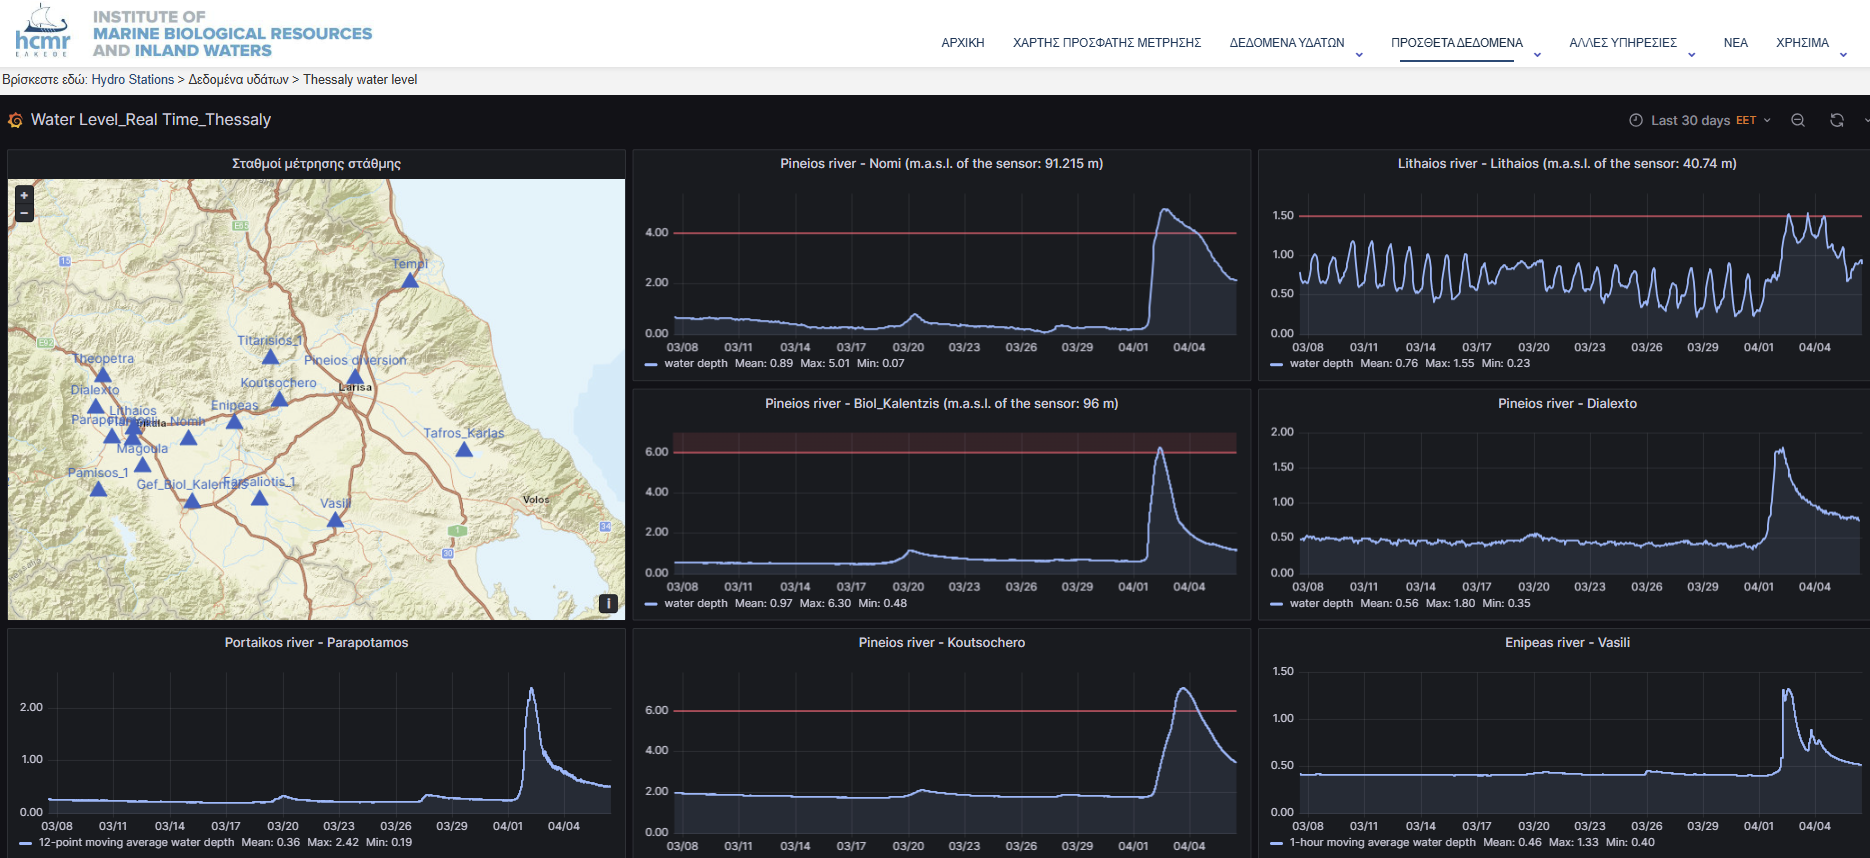Click the Tempi station triangle marker
1870x858 pixels.
pyautogui.click(x=410, y=281)
